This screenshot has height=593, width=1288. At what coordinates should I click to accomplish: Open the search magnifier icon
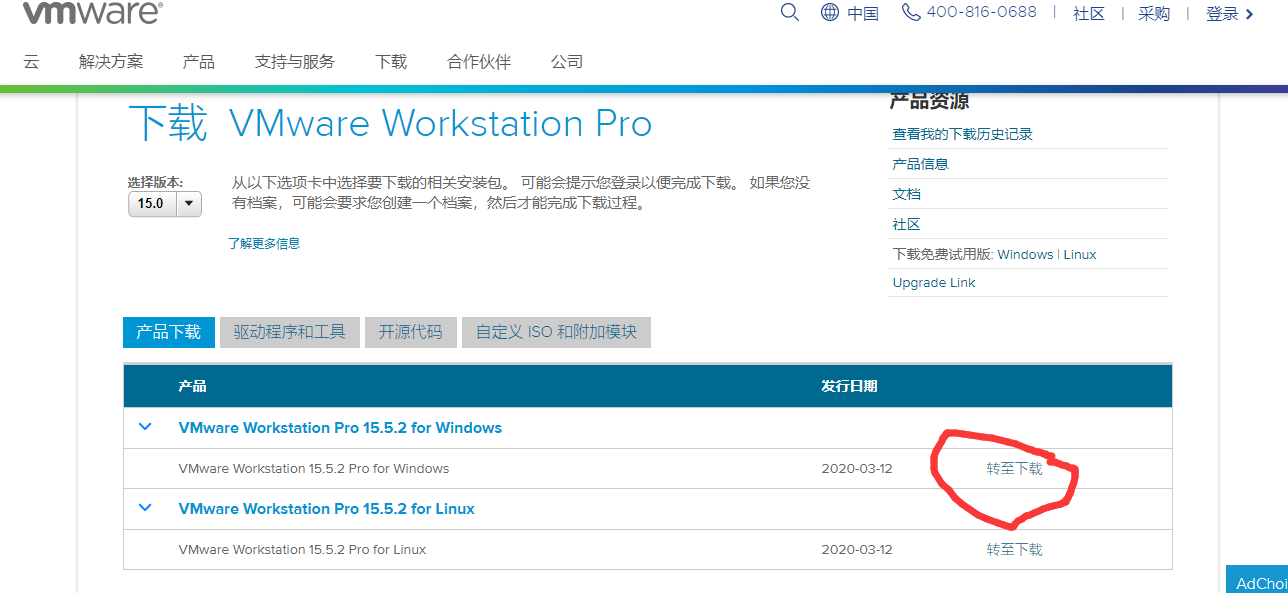tap(790, 12)
